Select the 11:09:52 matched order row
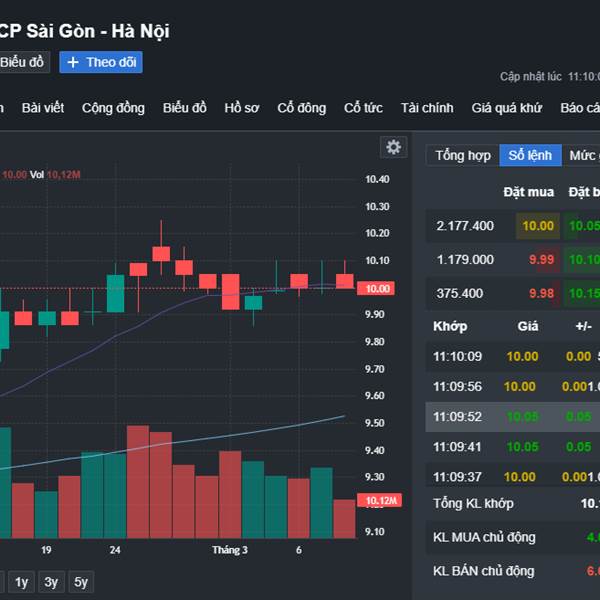The image size is (600, 600). coord(512,417)
